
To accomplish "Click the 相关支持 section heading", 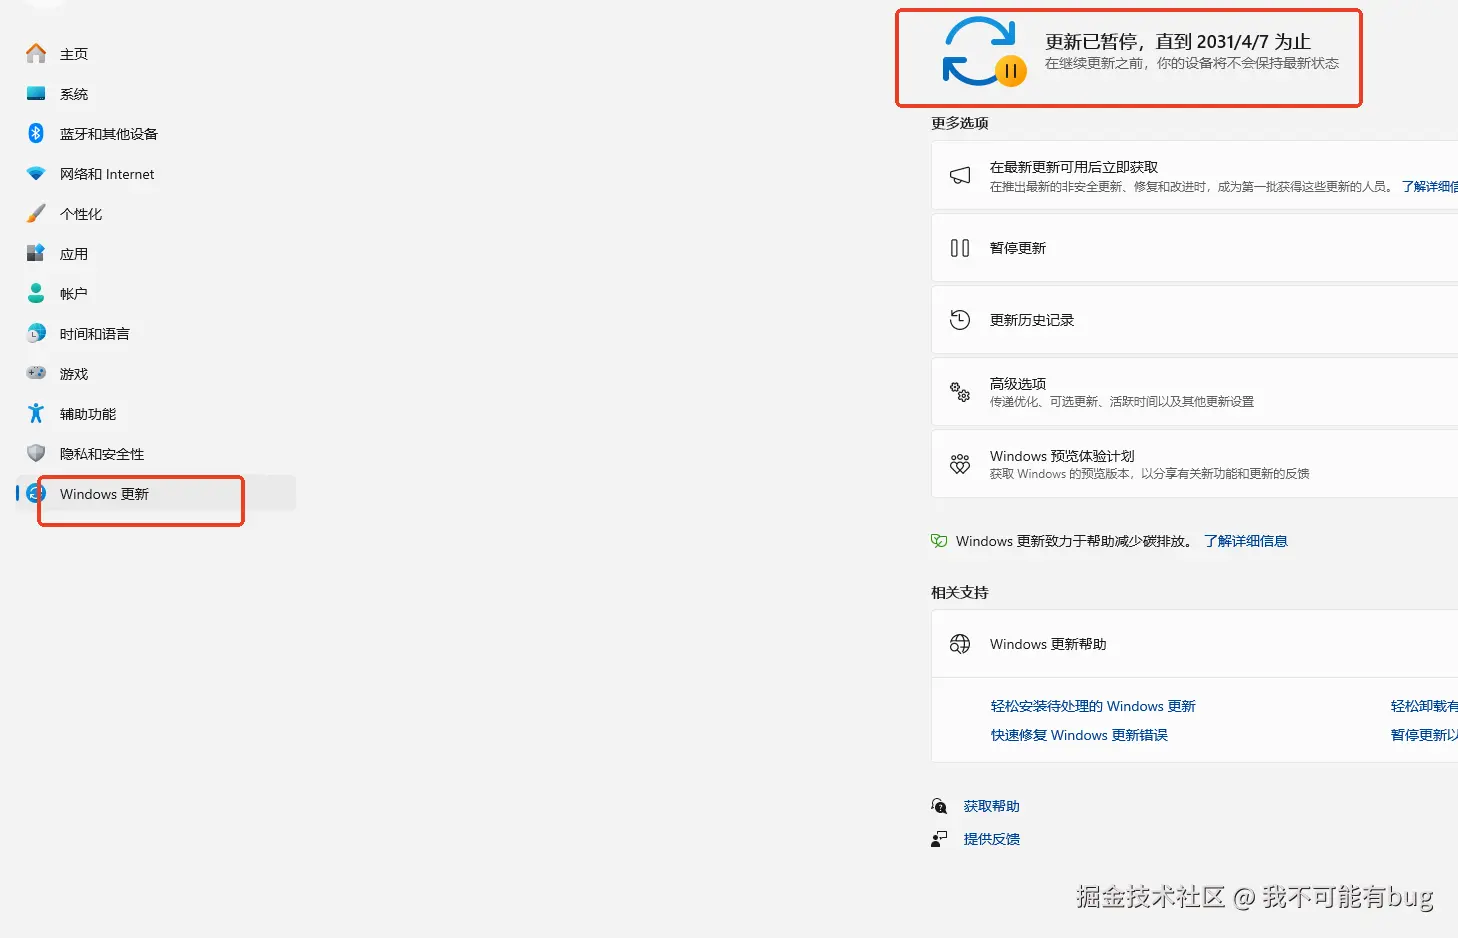I will [x=960, y=593].
